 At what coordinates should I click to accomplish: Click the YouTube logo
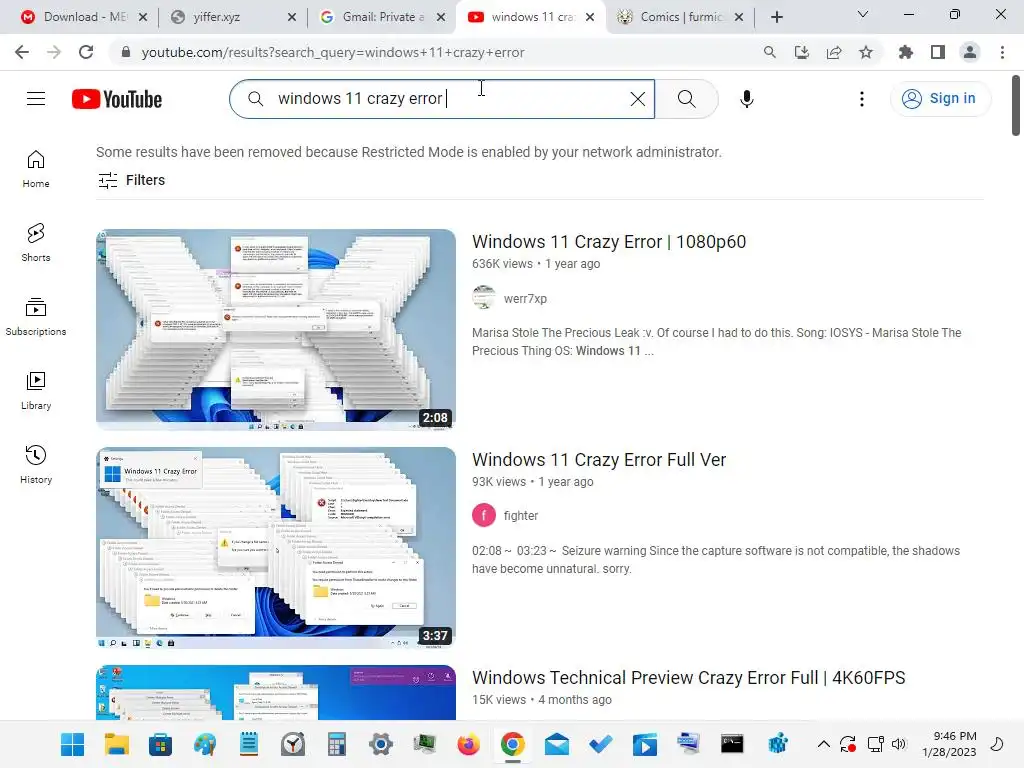117,99
